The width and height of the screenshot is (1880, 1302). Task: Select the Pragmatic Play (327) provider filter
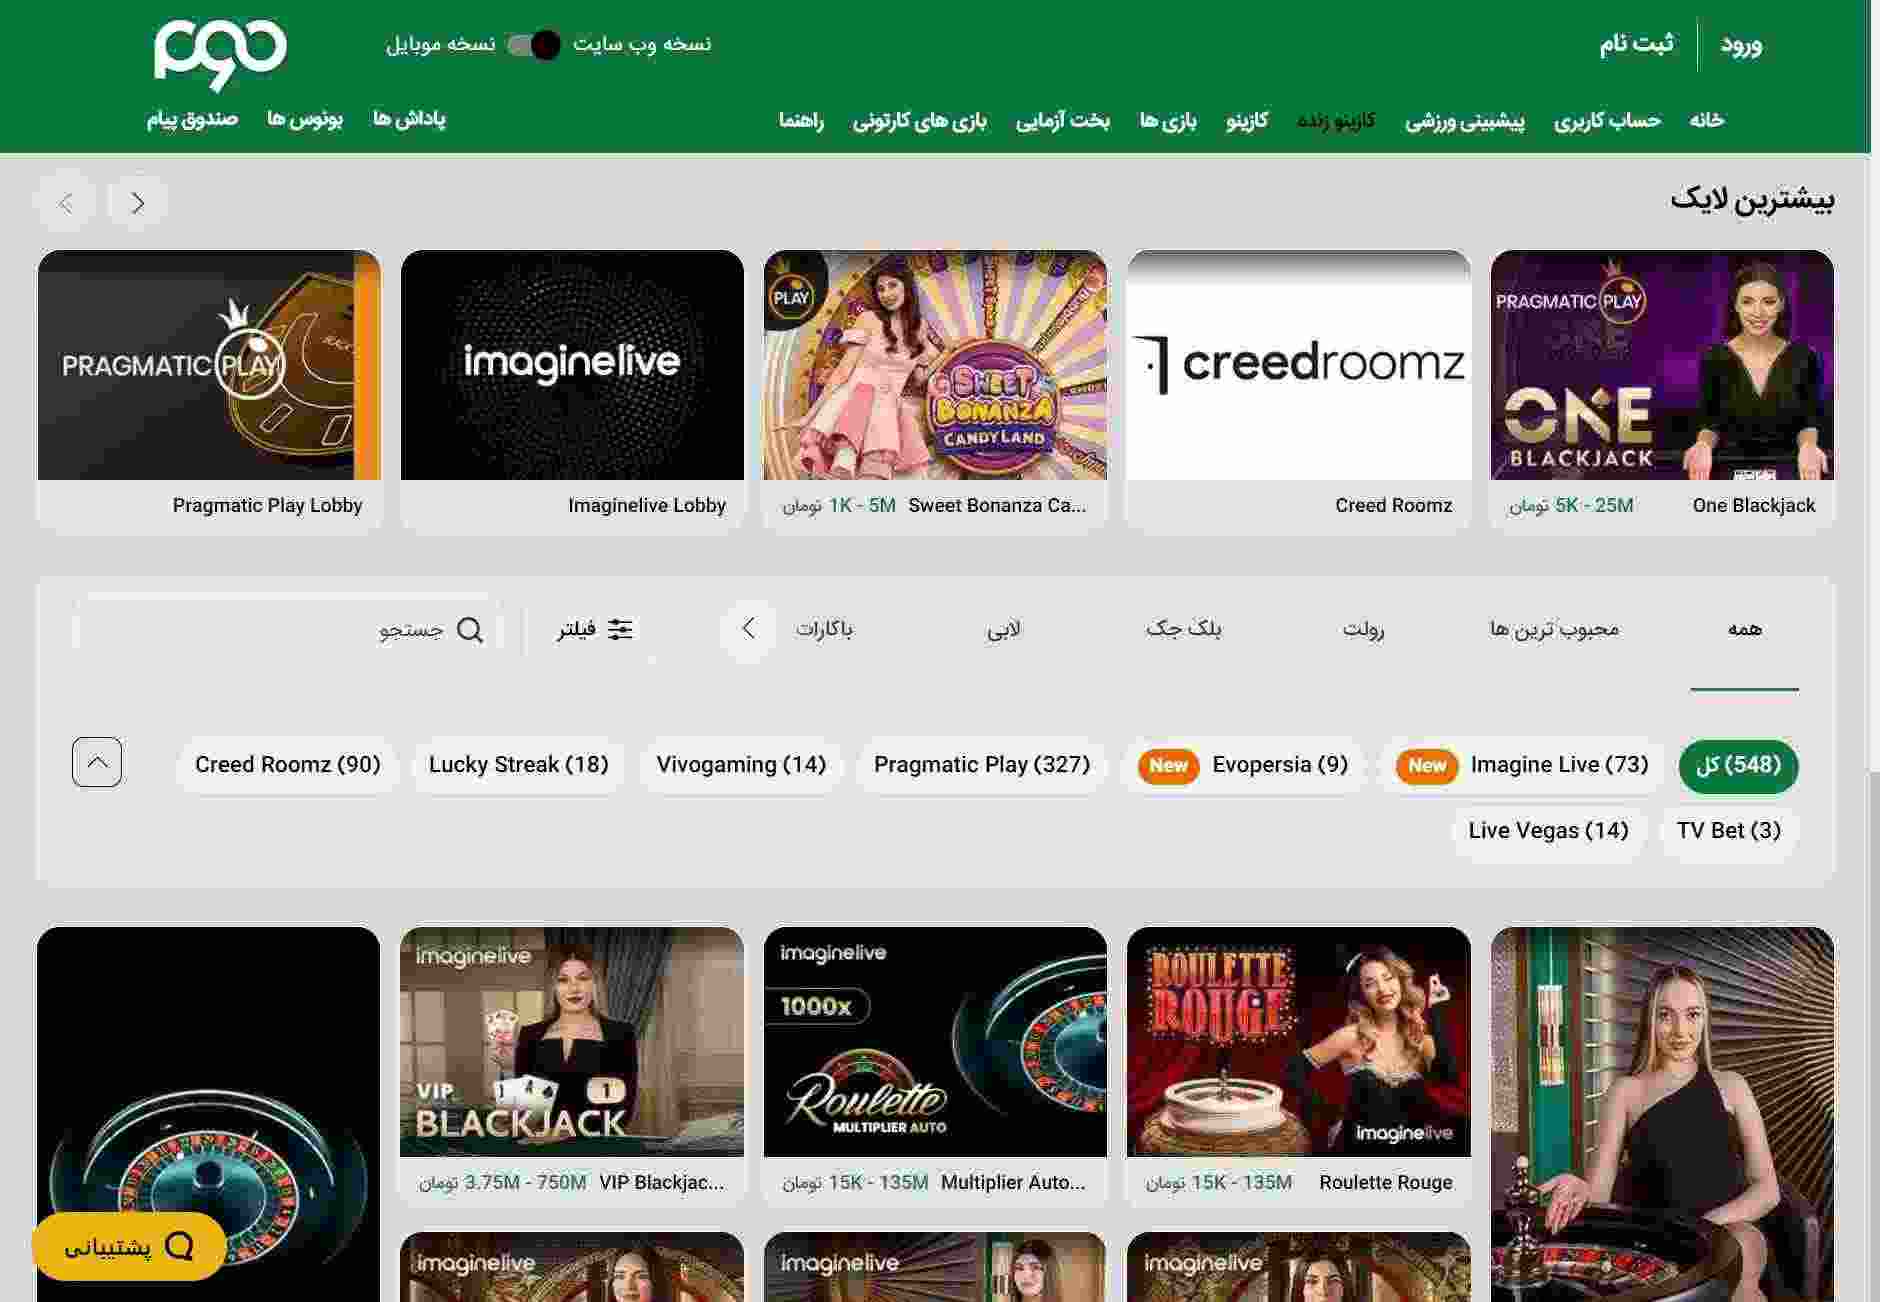click(x=981, y=765)
